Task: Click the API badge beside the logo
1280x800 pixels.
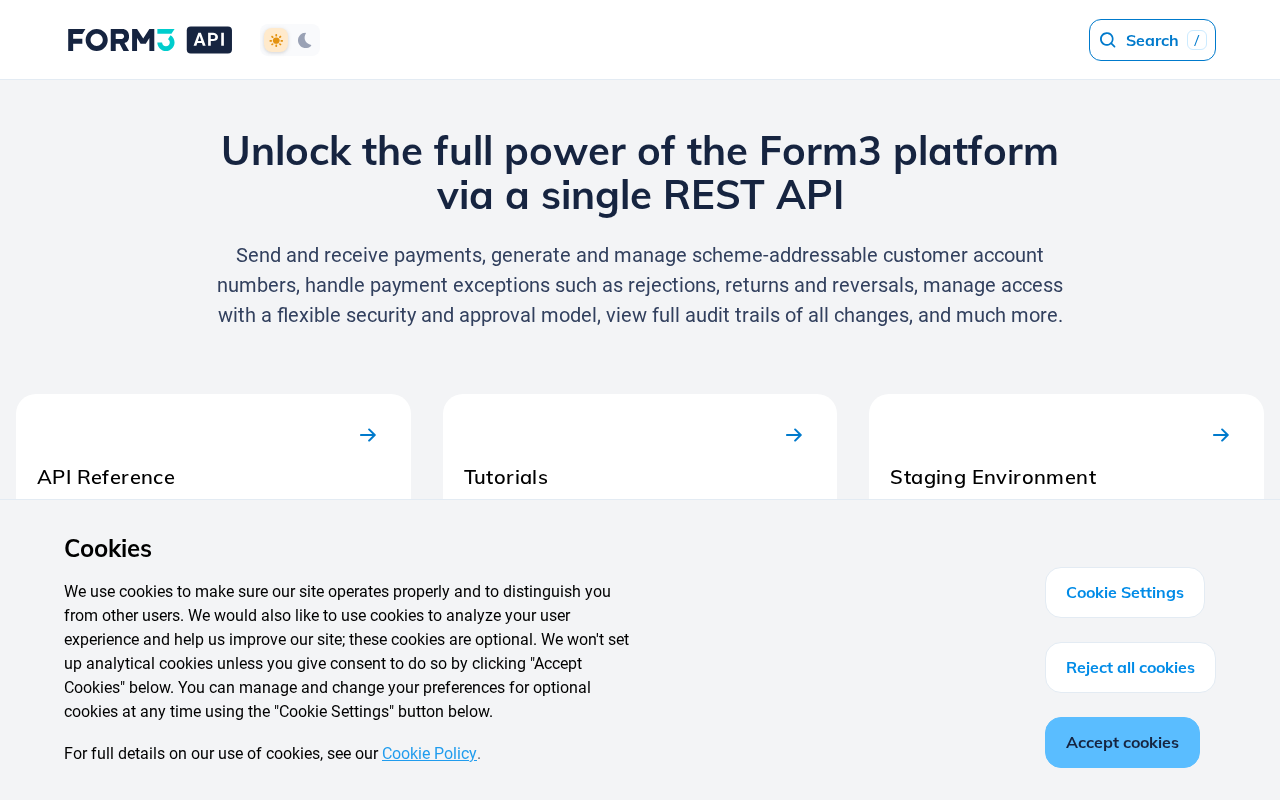Action: click(x=209, y=40)
